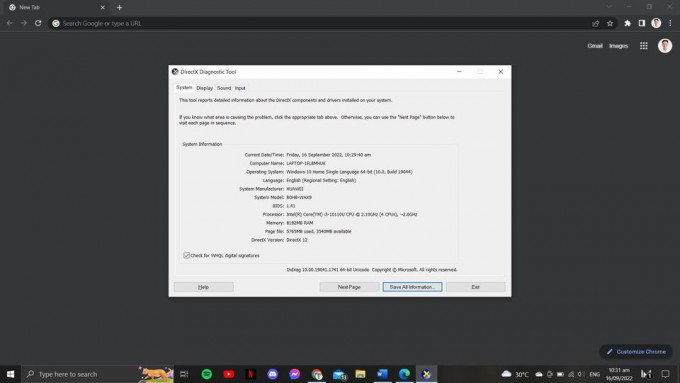Open the Chrome side panel icon
680x383 pixels.
pos(641,23)
